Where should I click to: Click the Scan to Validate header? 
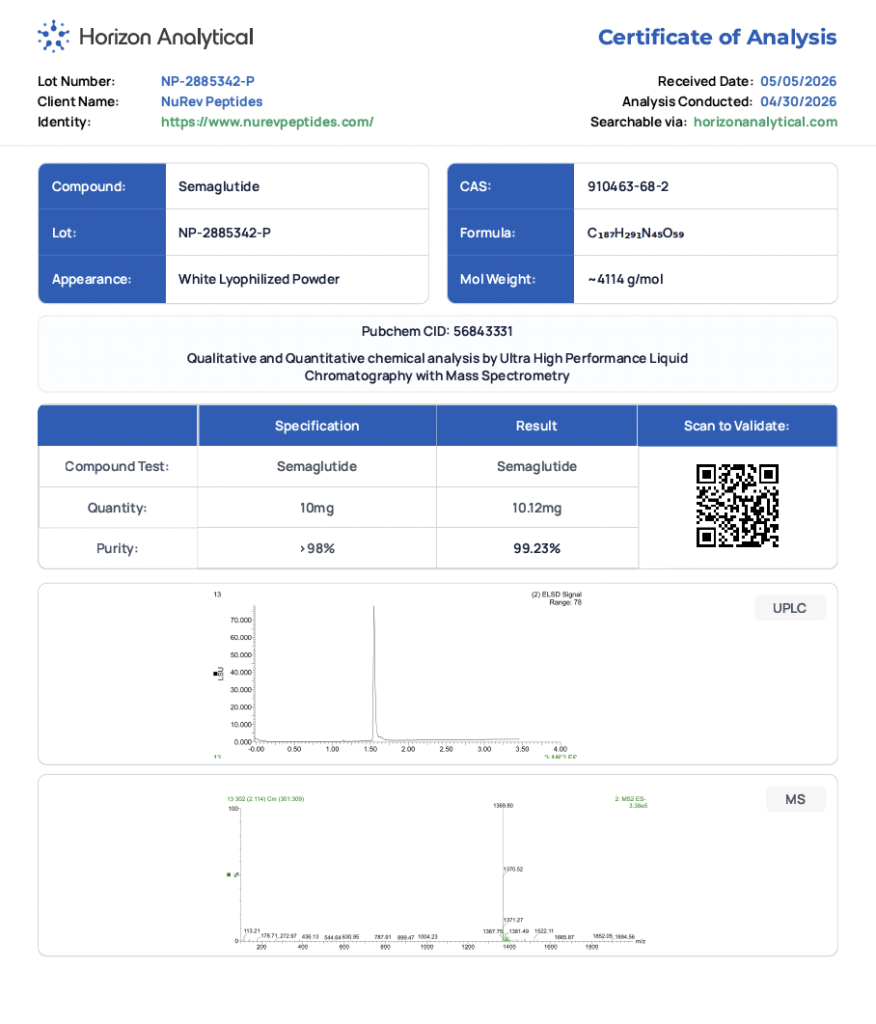click(x=737, y=426)
